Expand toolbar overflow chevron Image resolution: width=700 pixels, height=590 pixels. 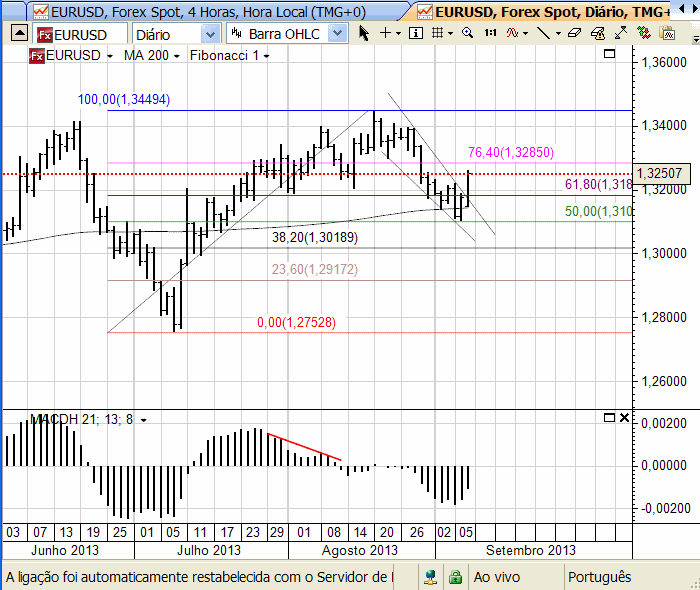[x=695, y=39]
